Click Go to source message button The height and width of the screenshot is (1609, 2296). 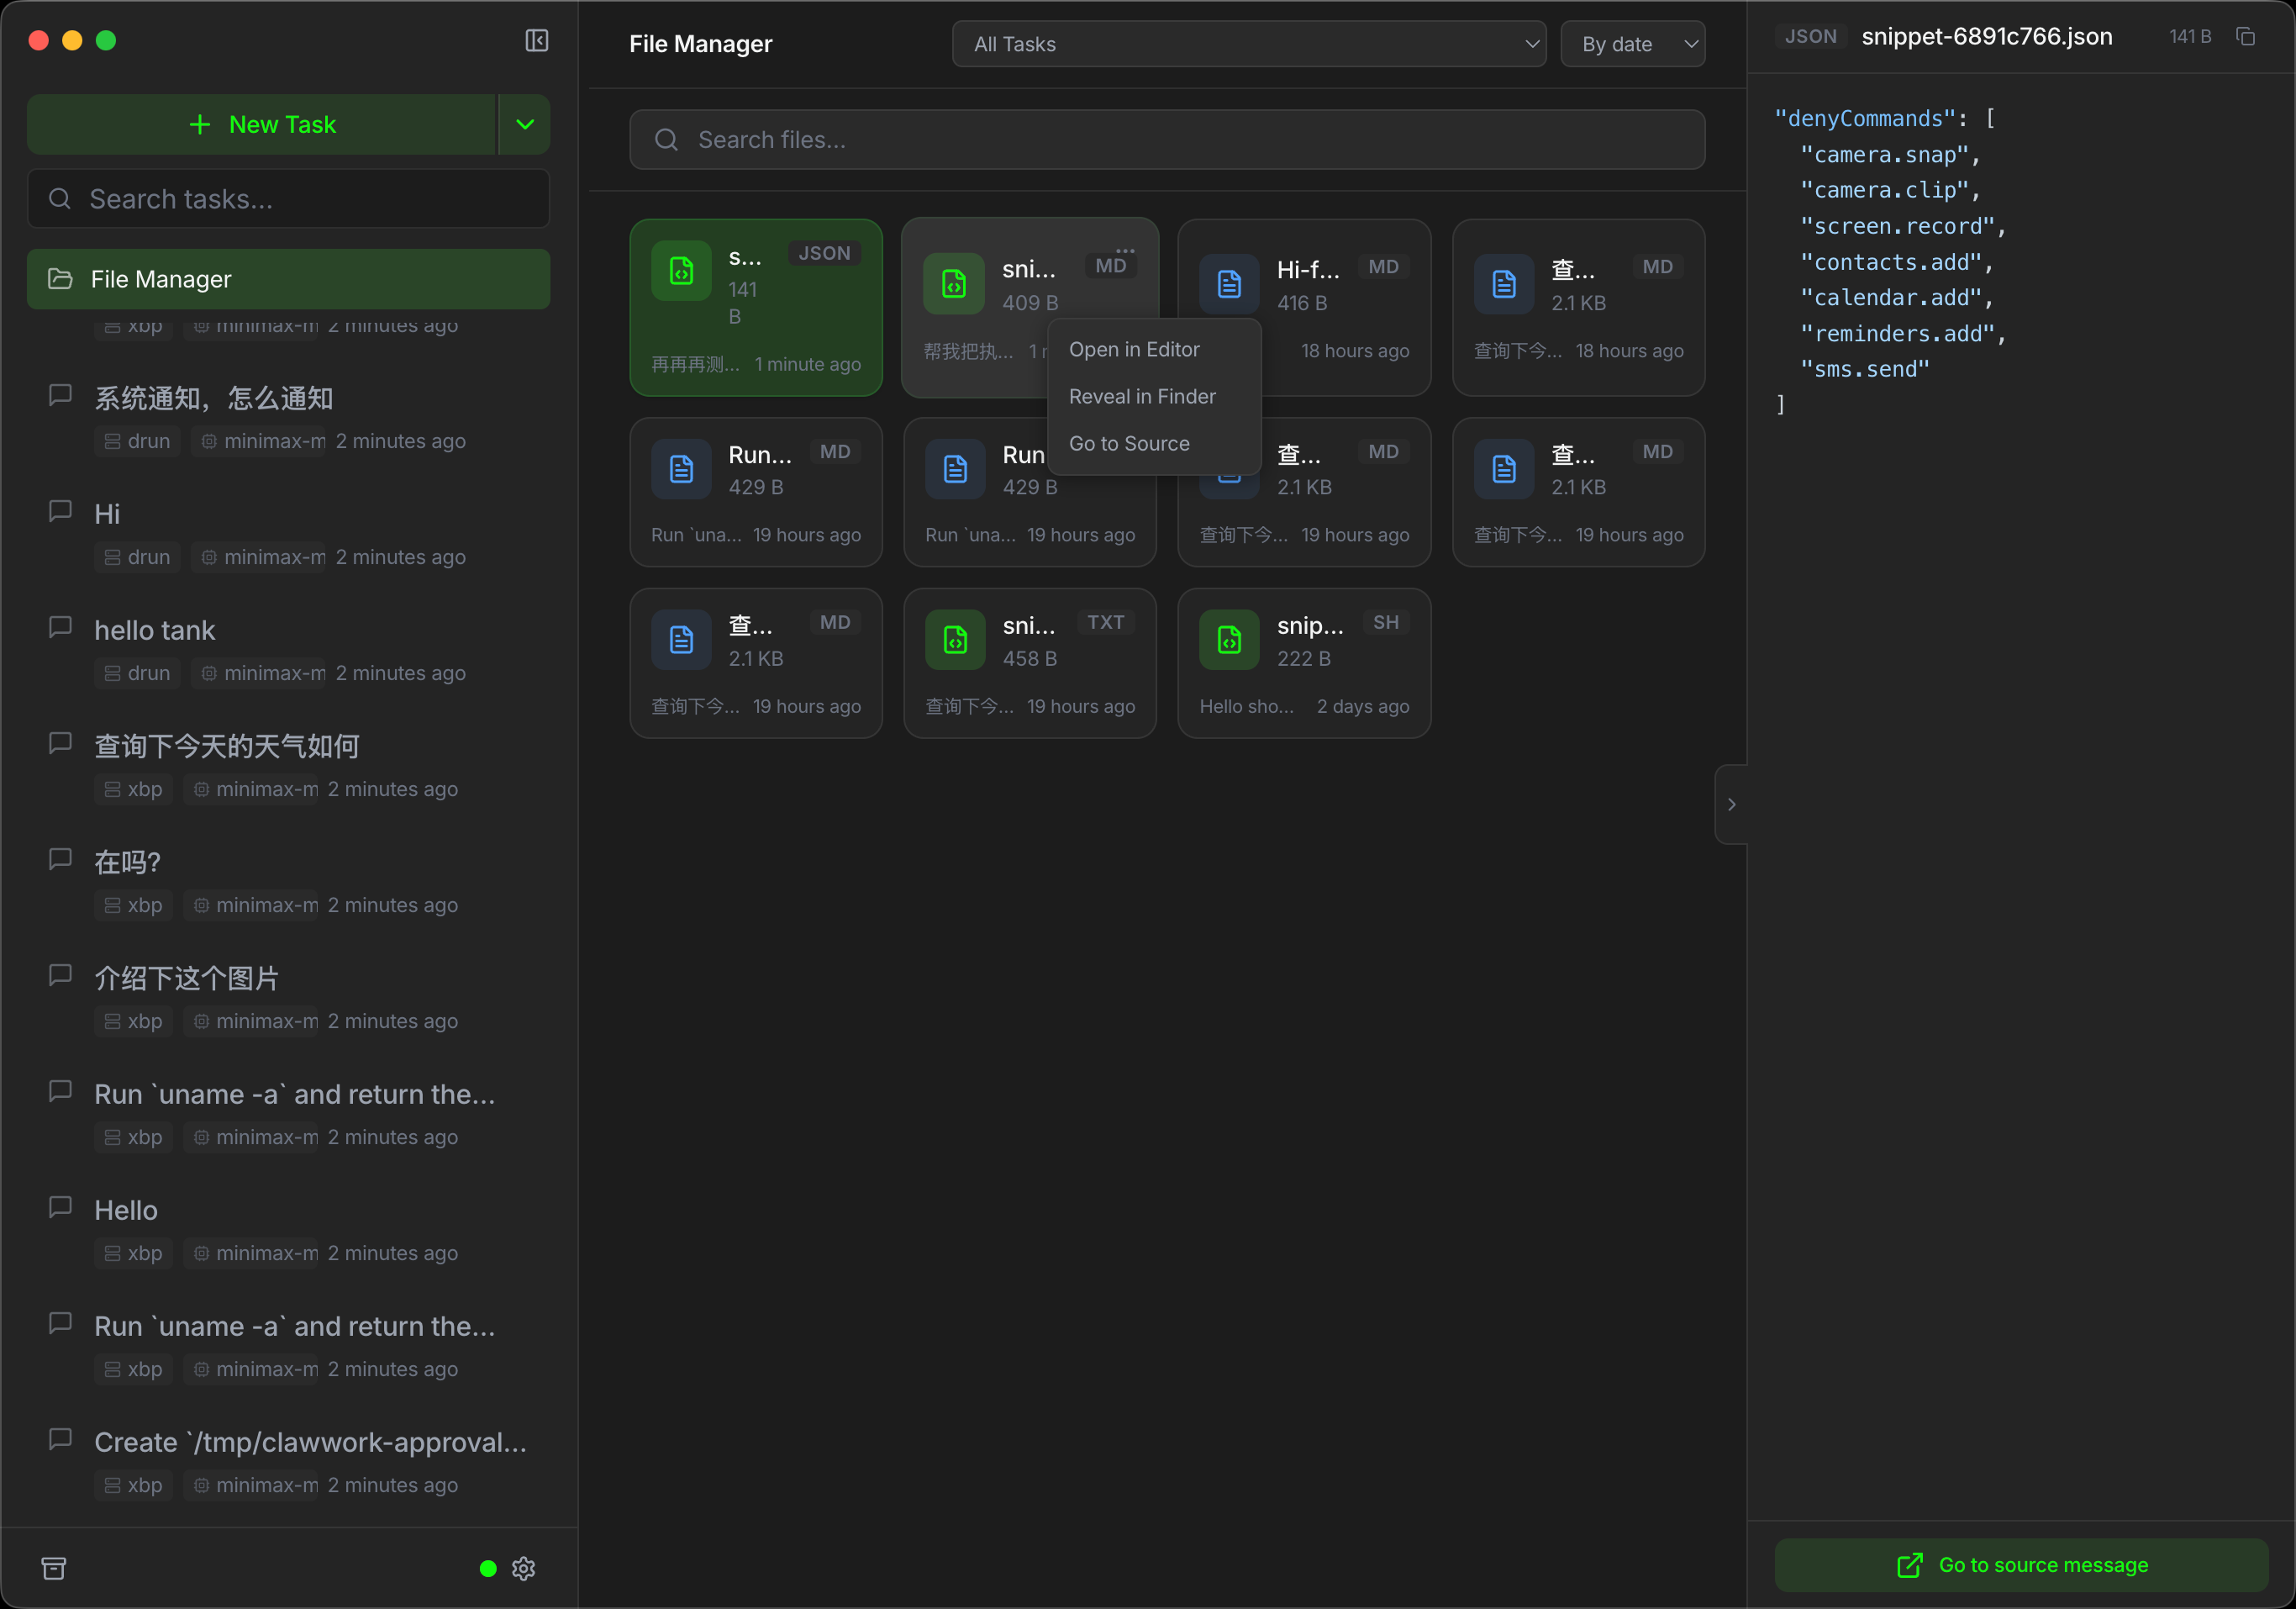coord(2021,1564)
